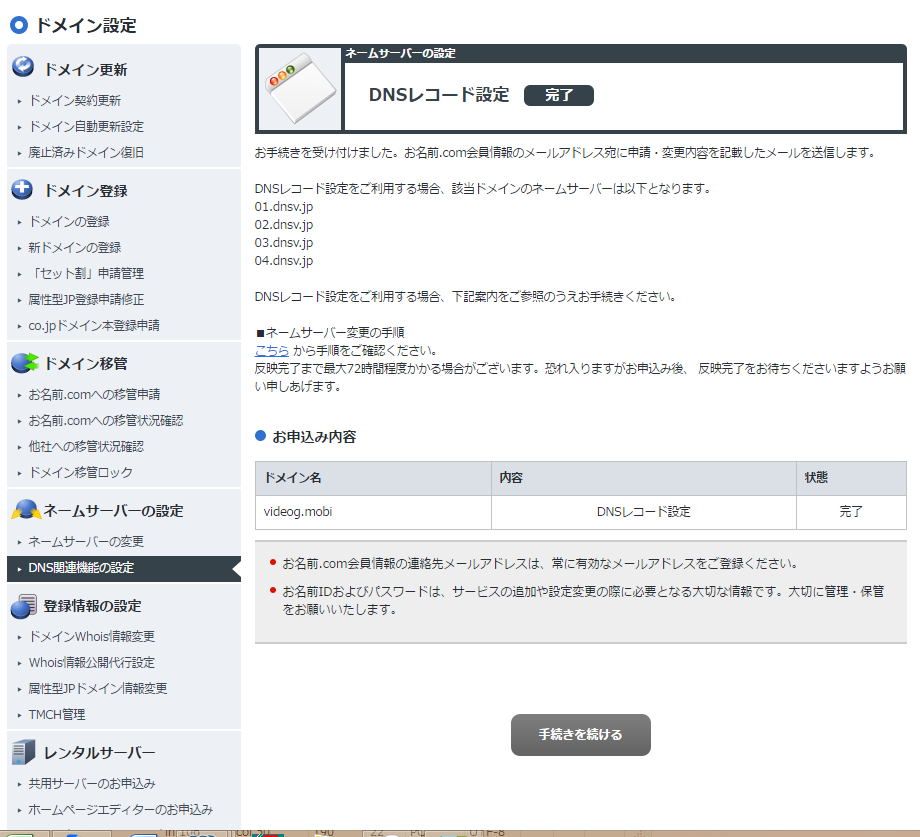Open the こちら nameserver procedure link
The image size is (920, 837).
click(272, 350)
